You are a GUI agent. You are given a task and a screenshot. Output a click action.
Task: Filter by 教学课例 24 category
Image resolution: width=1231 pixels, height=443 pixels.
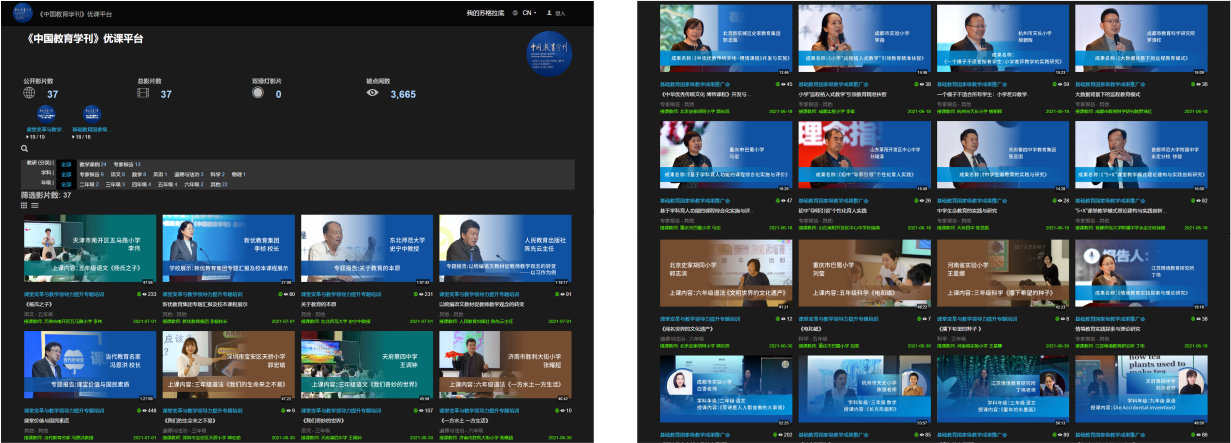[93, 163]
